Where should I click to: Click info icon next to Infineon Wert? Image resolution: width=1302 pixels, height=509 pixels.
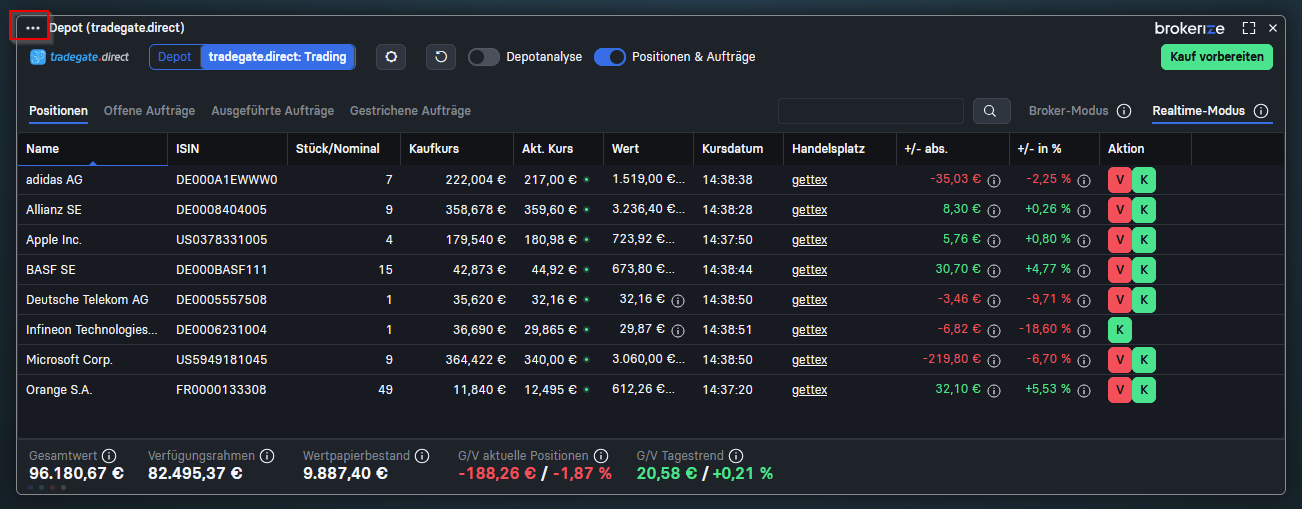pyautogui.click(x=678, y=330)
